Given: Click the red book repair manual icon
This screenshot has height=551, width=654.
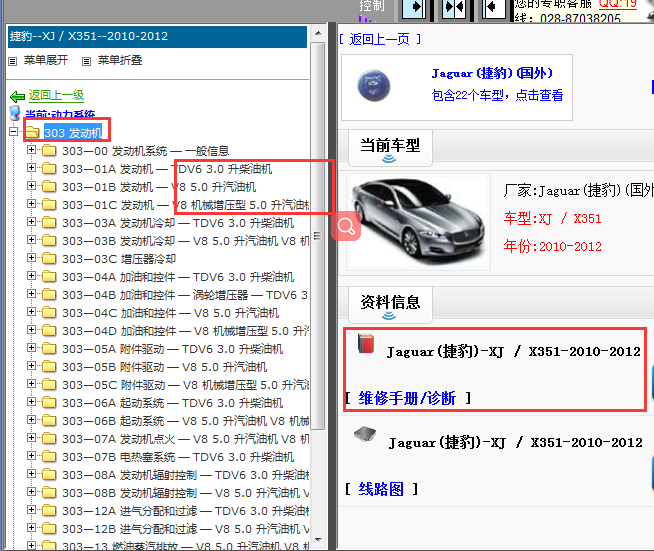Looking at the screenshot, I should click(366, 344).
